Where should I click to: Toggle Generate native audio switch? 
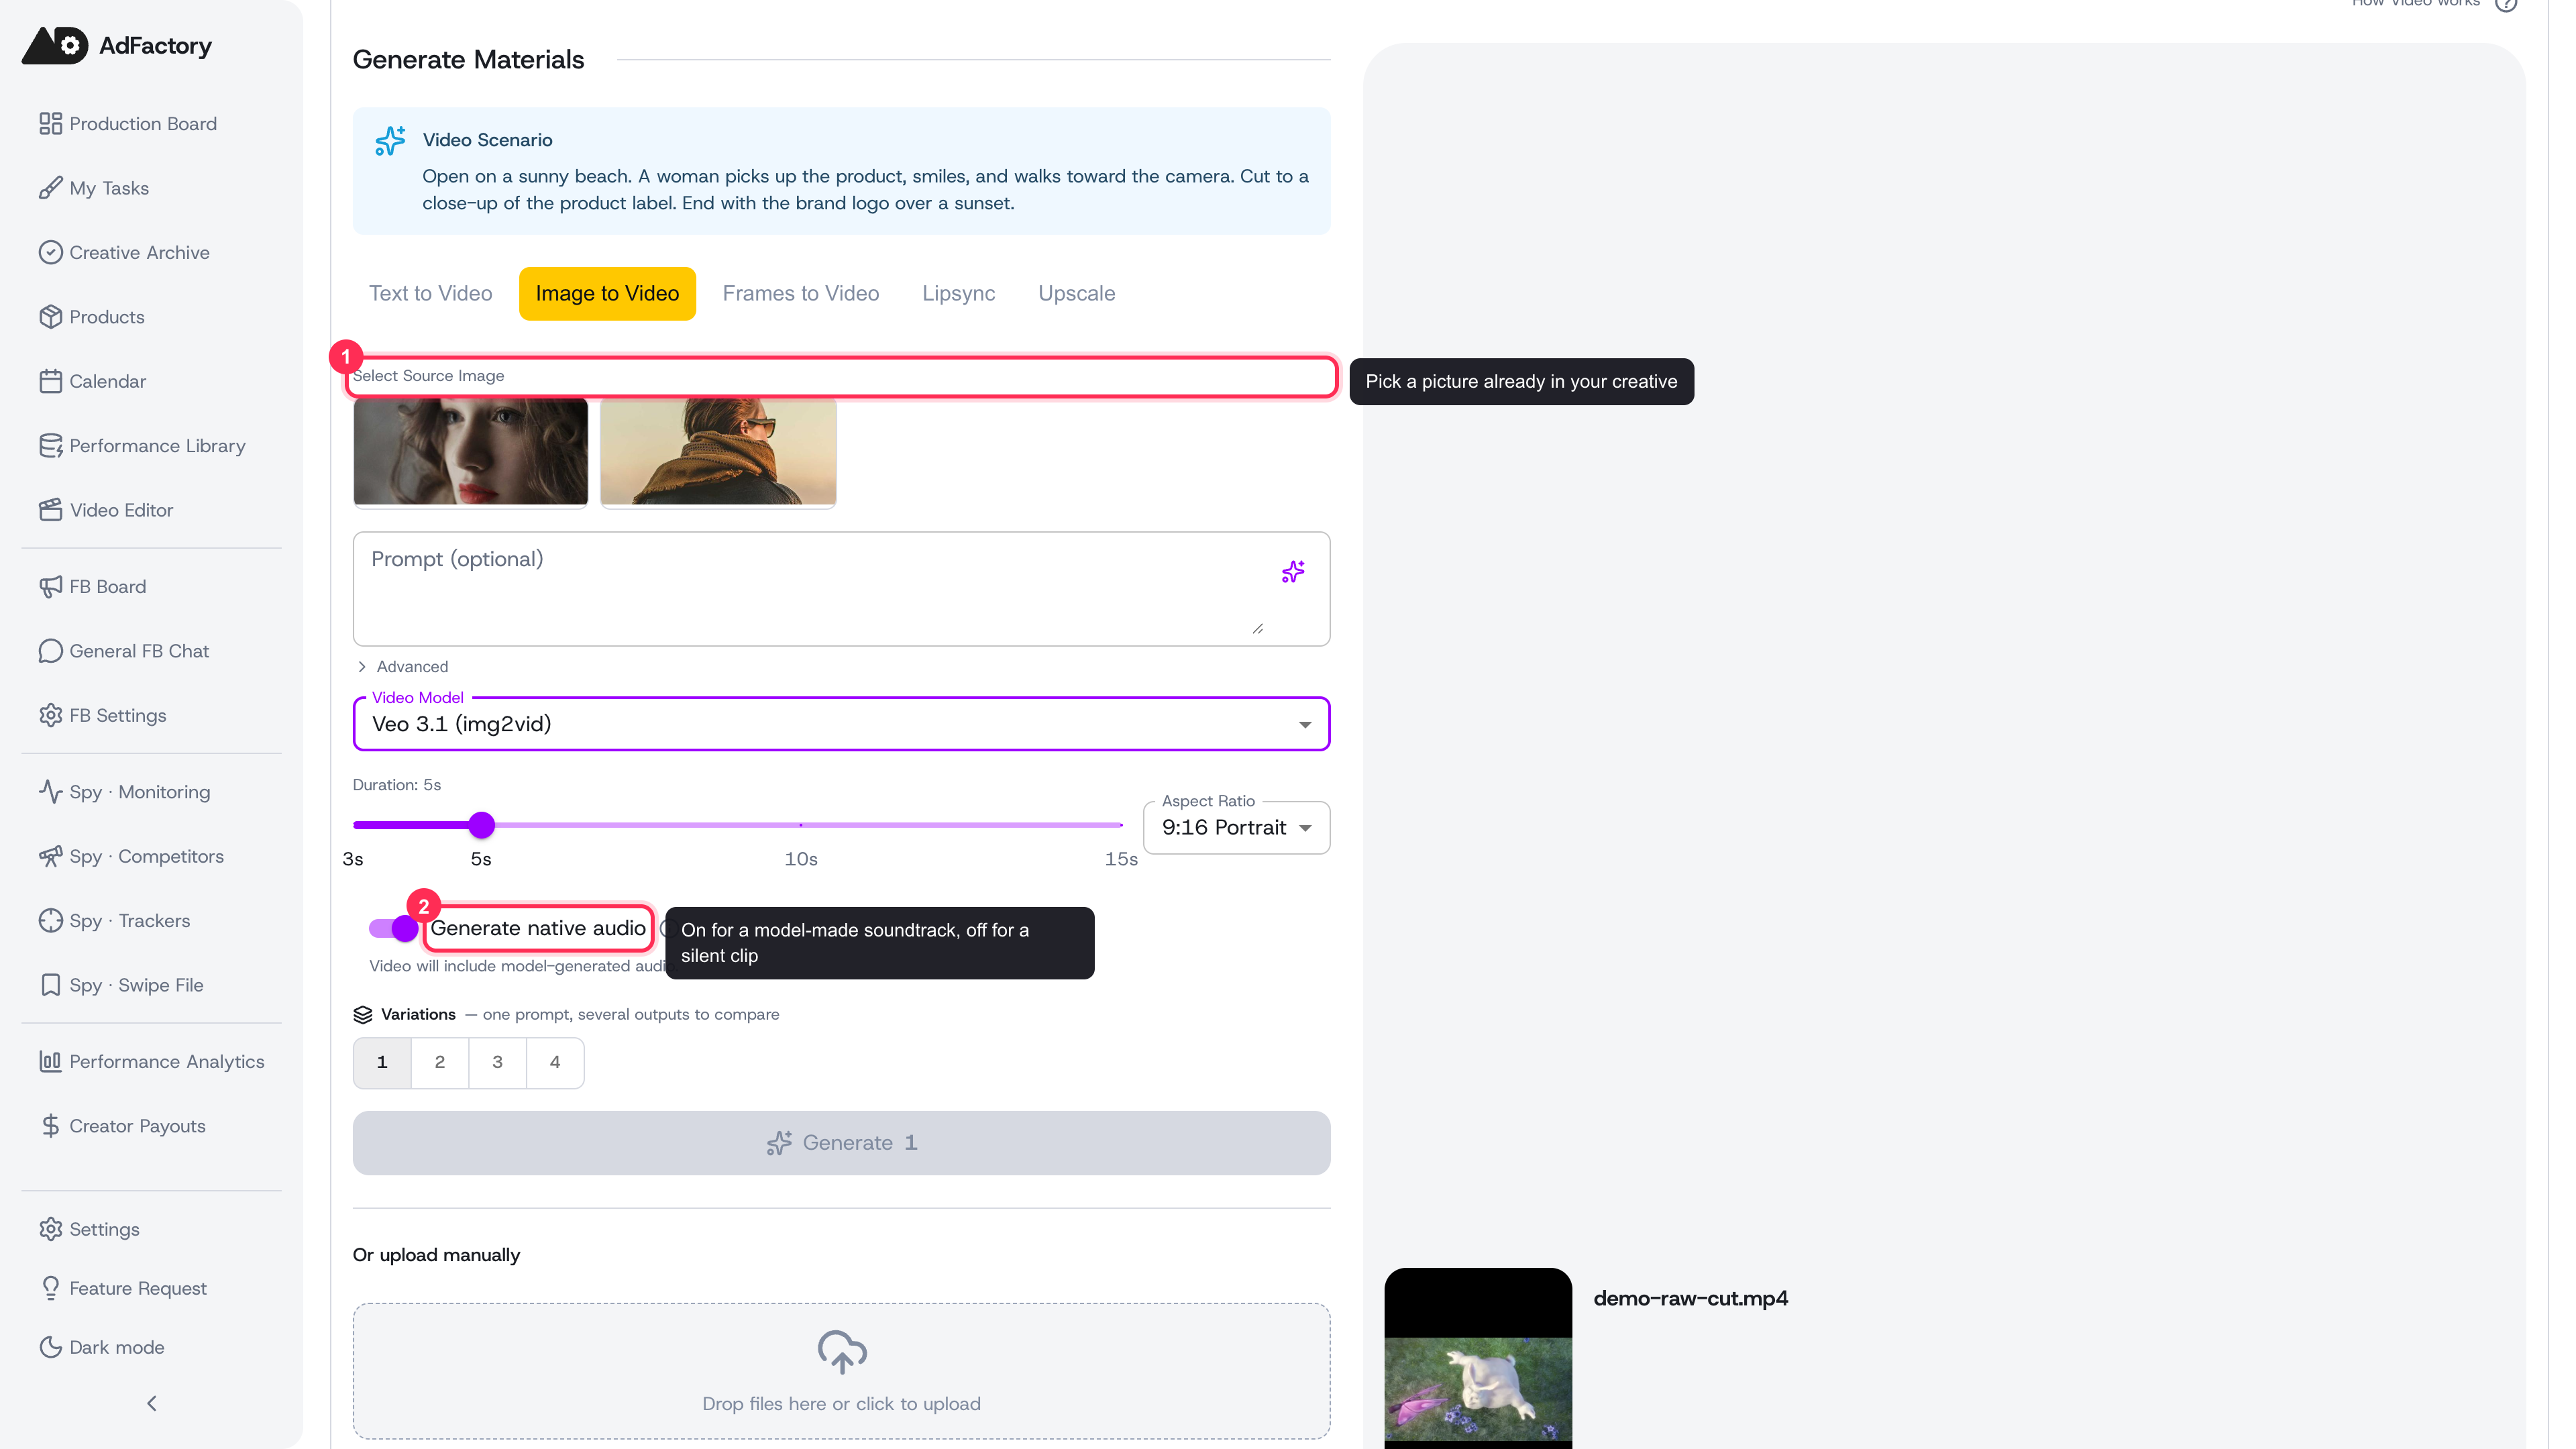click(393, 928)
